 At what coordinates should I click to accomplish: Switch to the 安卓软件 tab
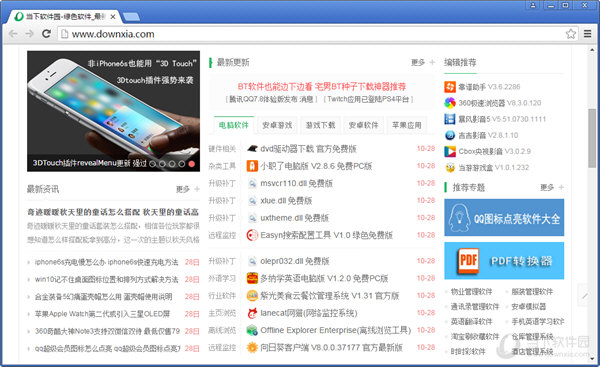pyautogui.click(x=364, y=125)
